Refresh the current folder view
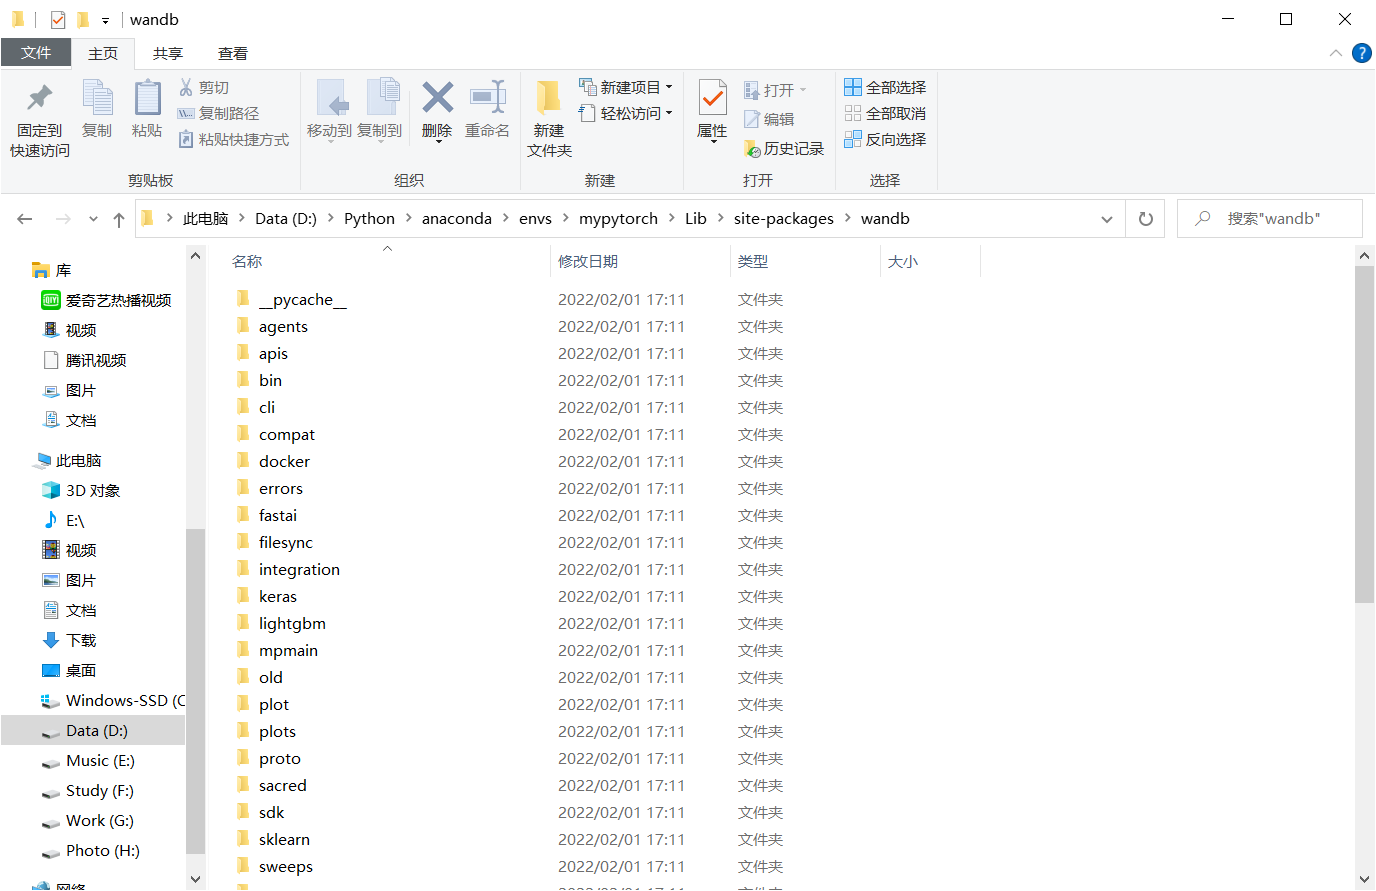This screenshot has height=891, width=1376. click(1146, 219)
